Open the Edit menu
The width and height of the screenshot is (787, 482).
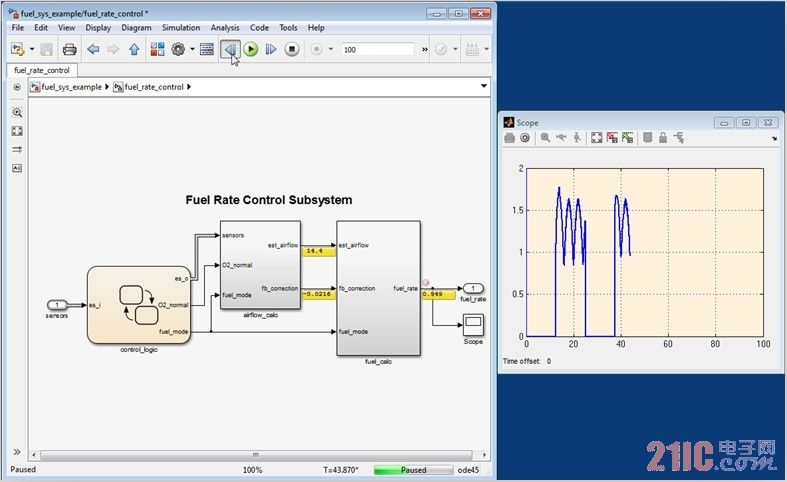pyautogui.click(x=41, y=28)
